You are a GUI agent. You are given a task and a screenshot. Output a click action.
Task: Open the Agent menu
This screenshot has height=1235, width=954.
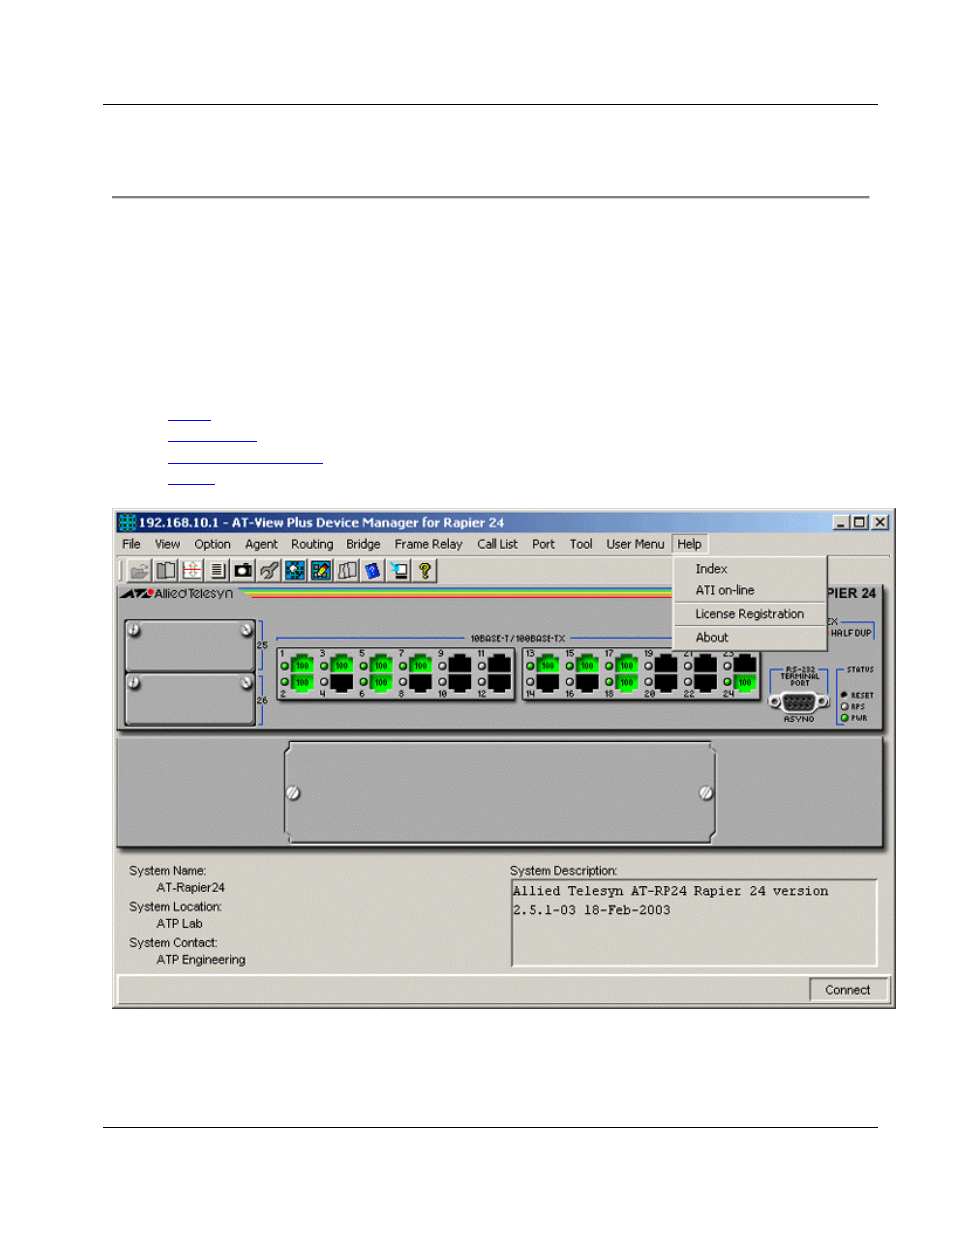click(x=261, y=544)
